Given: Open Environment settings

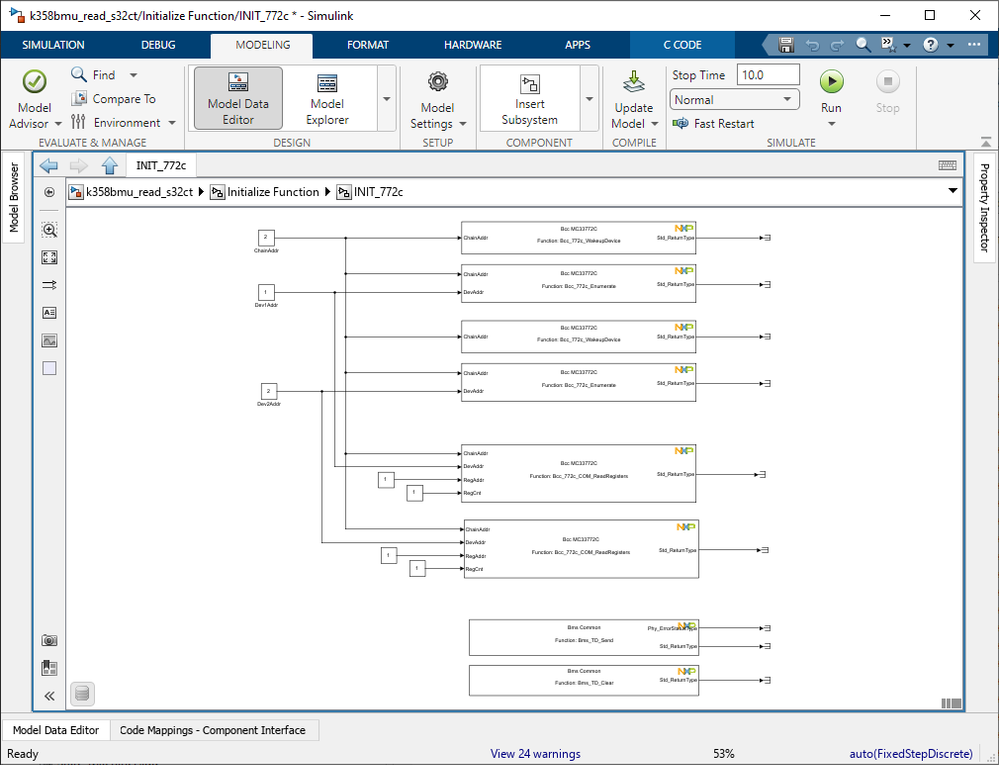Looking at the screenshot, I should point(116,122).
